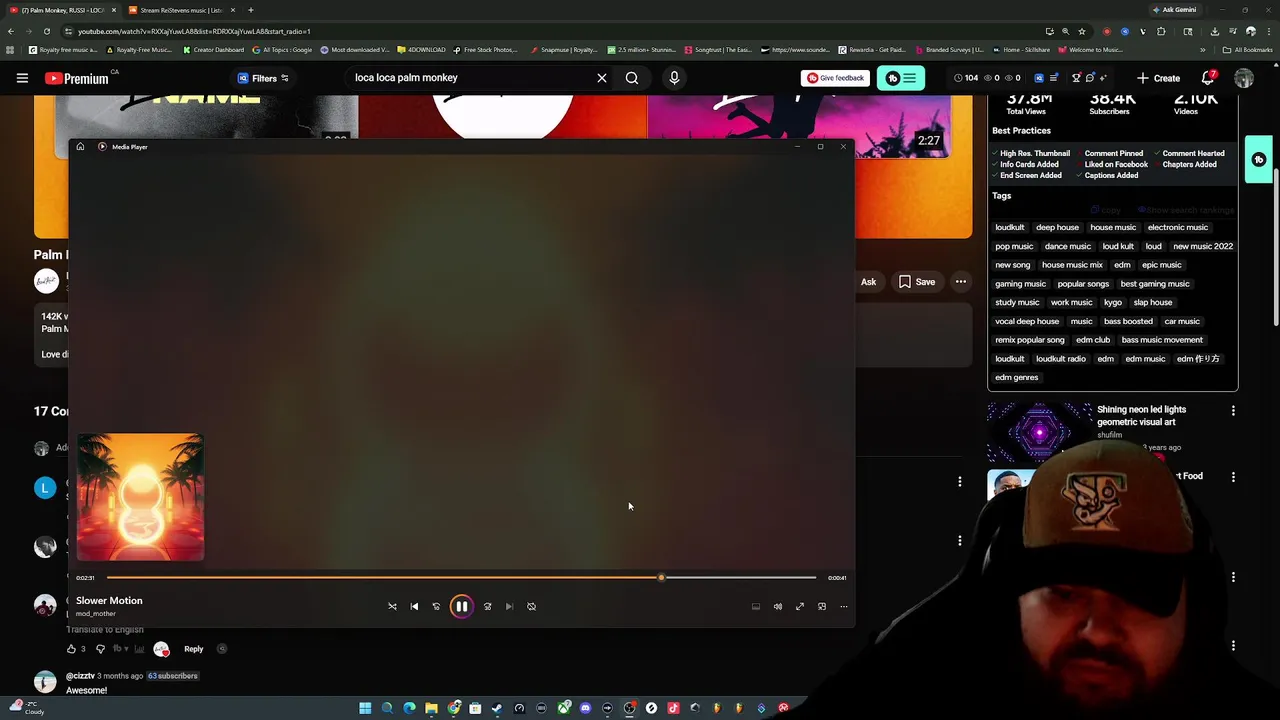
Task: Like the comment with thumbs up
Action: (x=71, y=649)
